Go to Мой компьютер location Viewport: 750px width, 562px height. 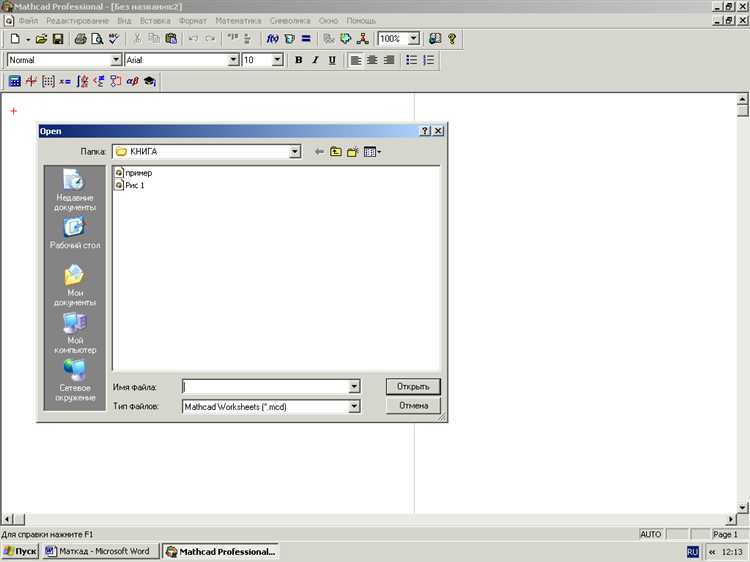point(75,333)
